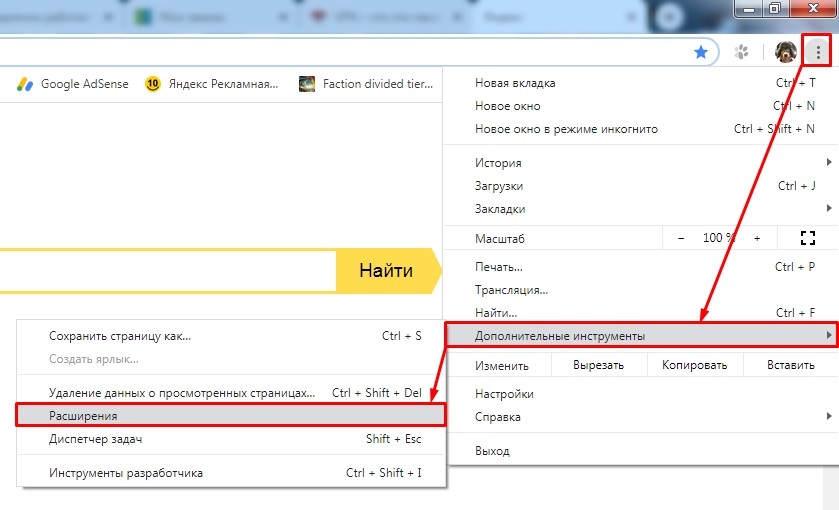Expand the Закладки submenu
This screenshot has height=510, width=839.
click(642, 209)
